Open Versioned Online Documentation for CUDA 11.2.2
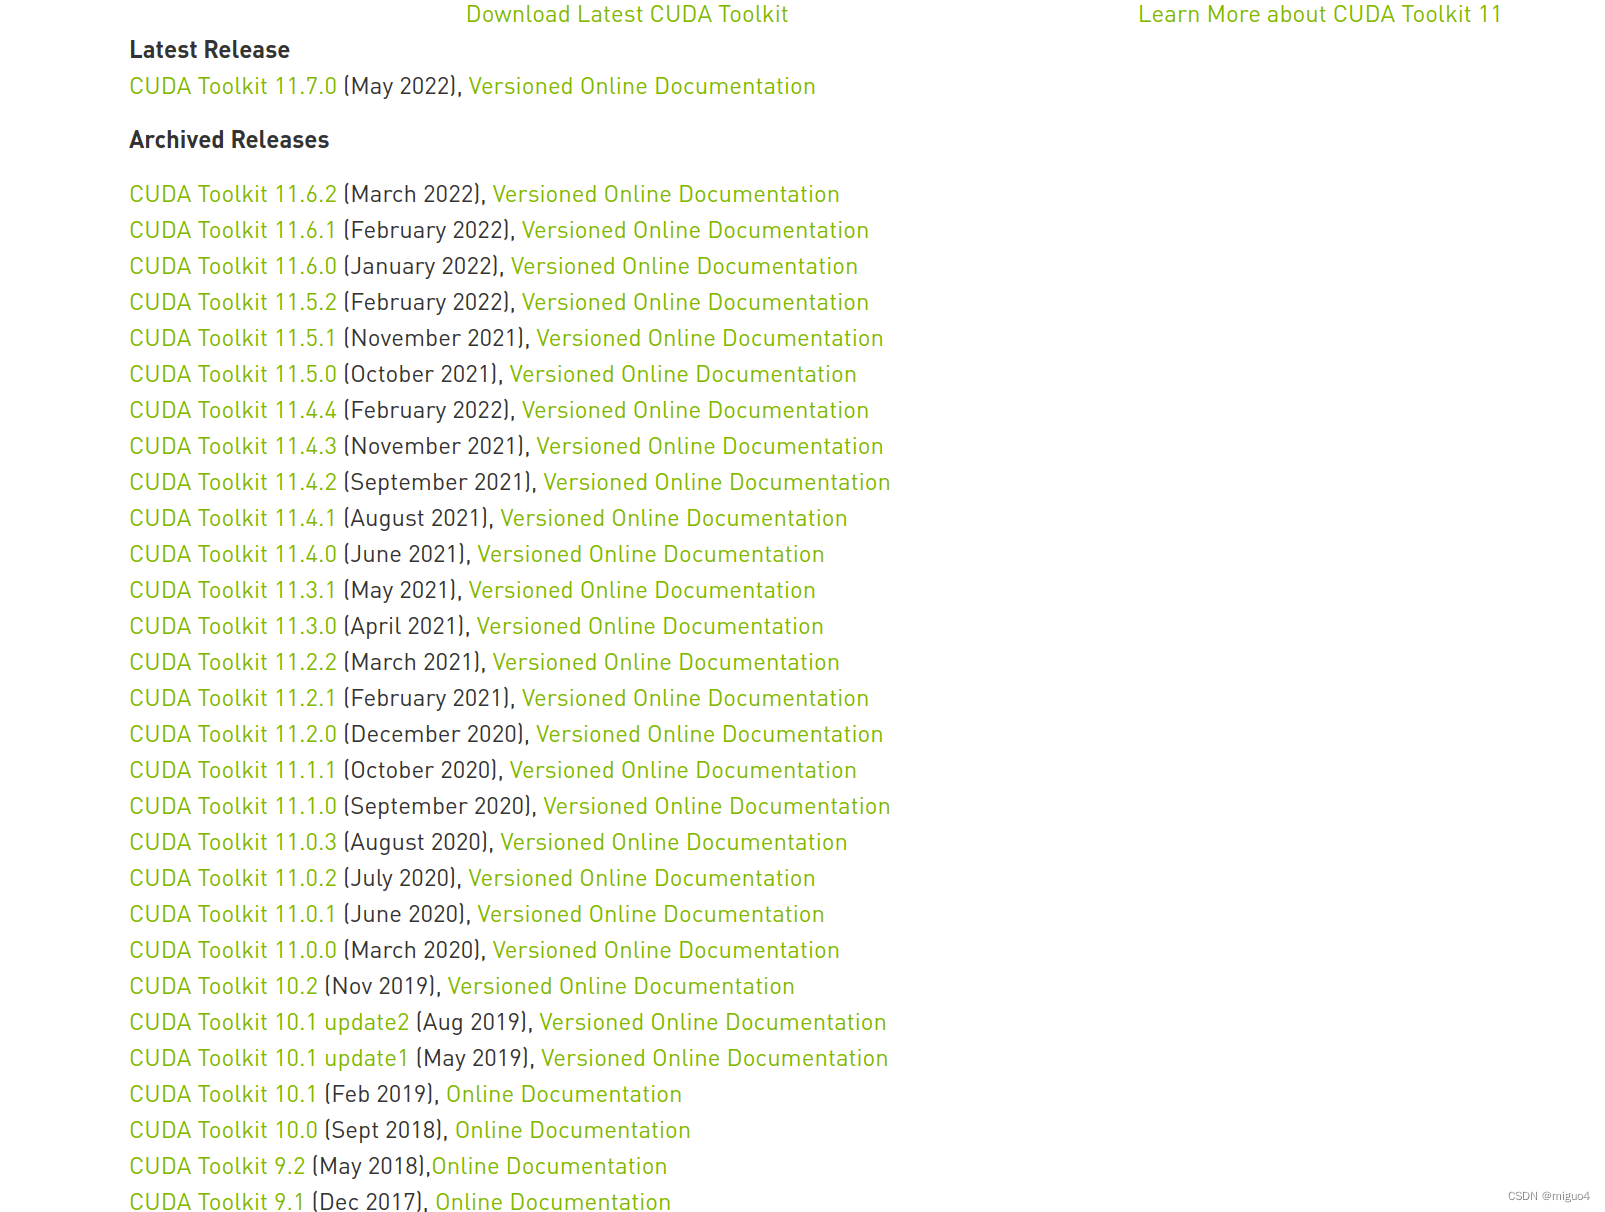Screen dimensions: 1605x1212 (x=666, y=662)
